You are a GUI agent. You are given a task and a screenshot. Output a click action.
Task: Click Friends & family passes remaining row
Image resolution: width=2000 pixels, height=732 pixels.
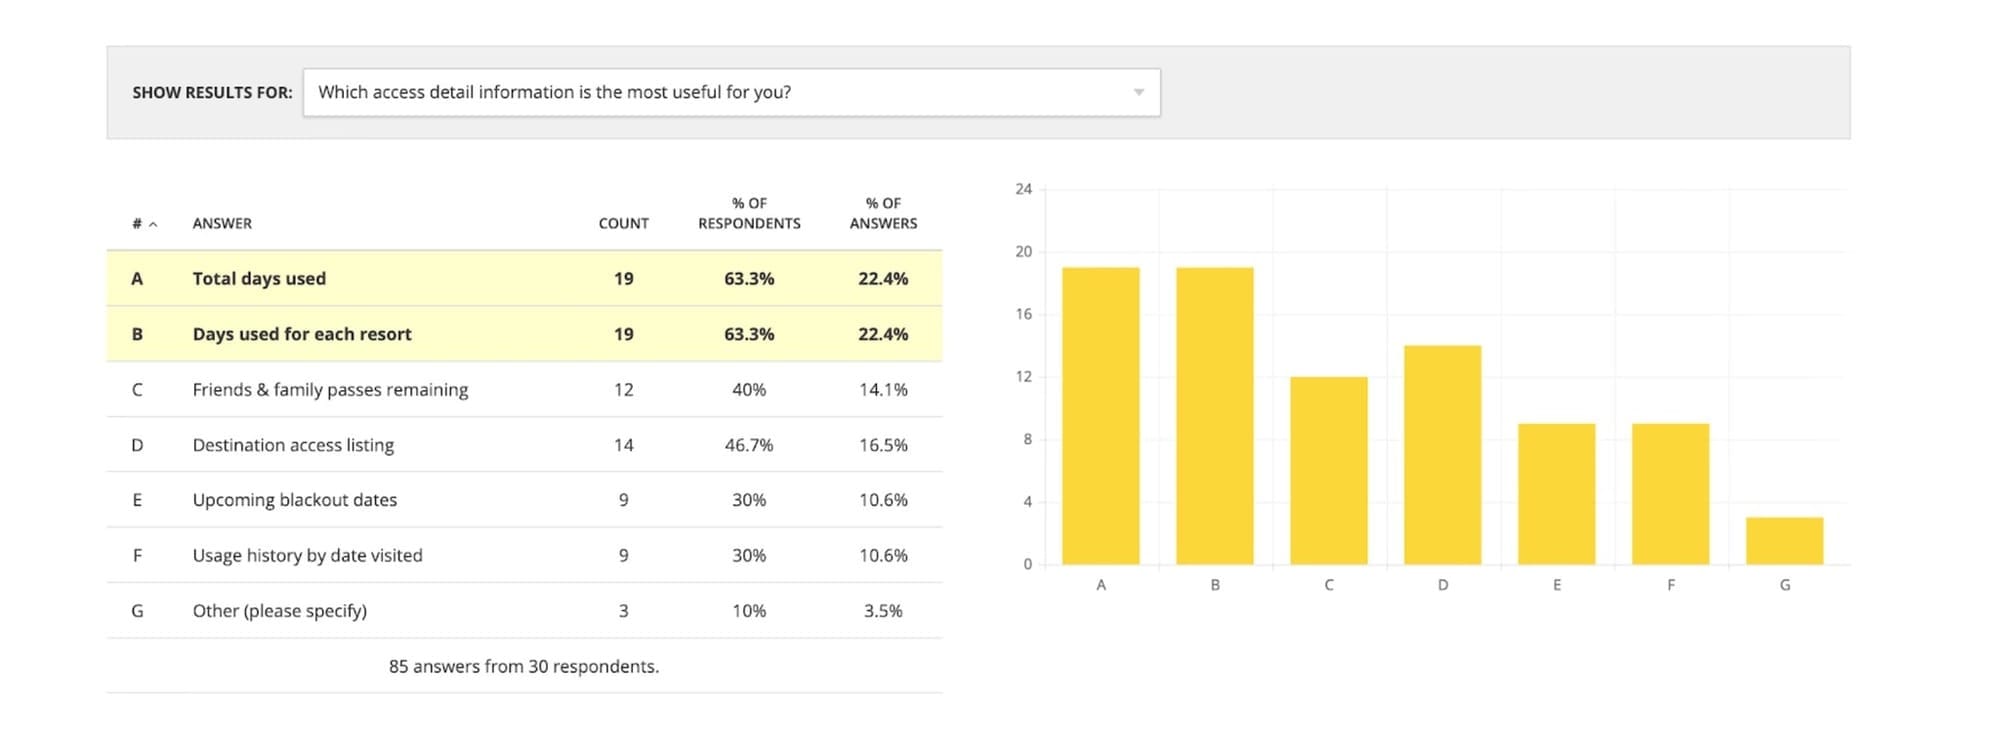pos(330,390)
